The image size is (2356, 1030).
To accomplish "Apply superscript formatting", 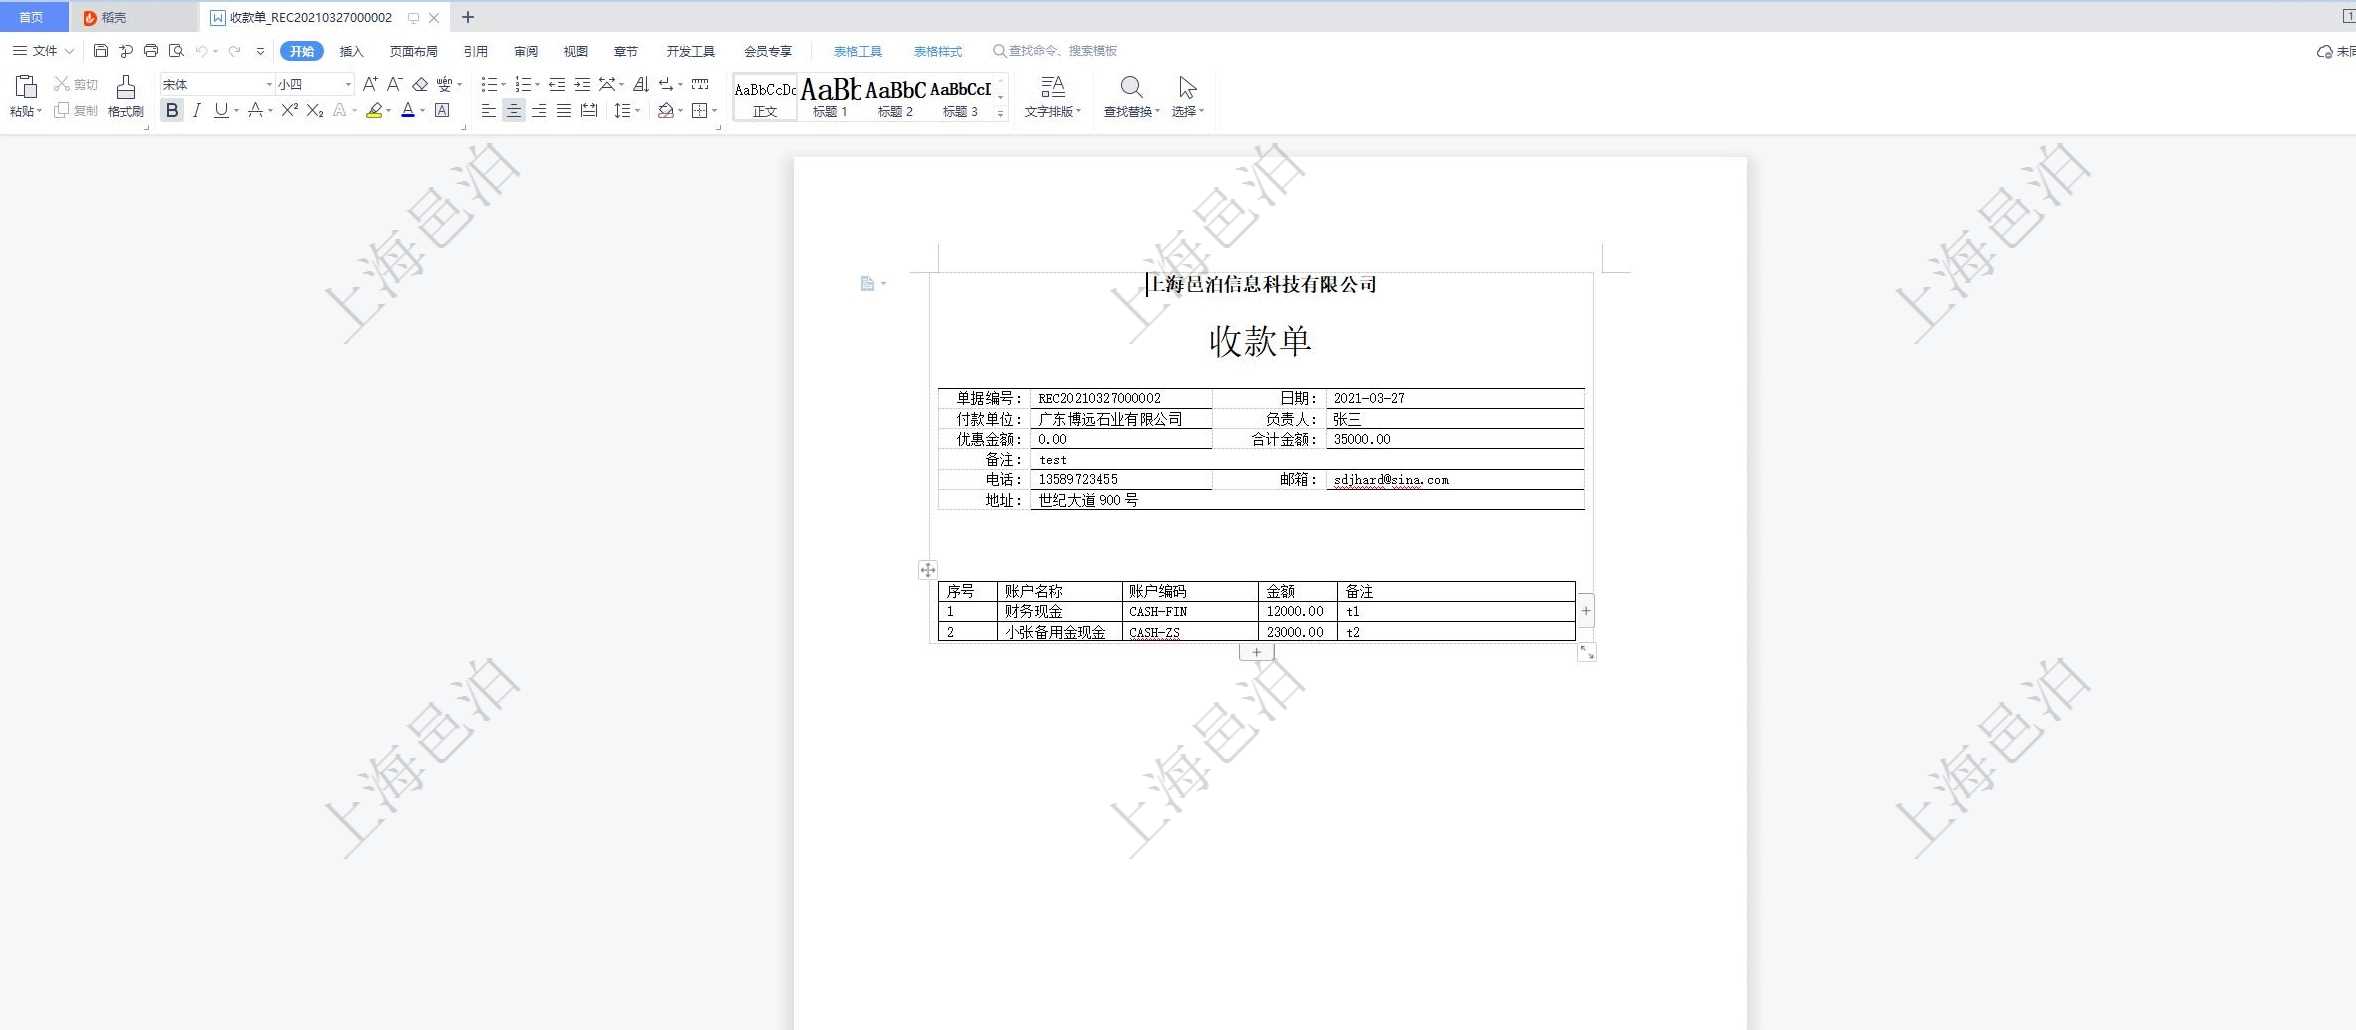I will [289, 111].
